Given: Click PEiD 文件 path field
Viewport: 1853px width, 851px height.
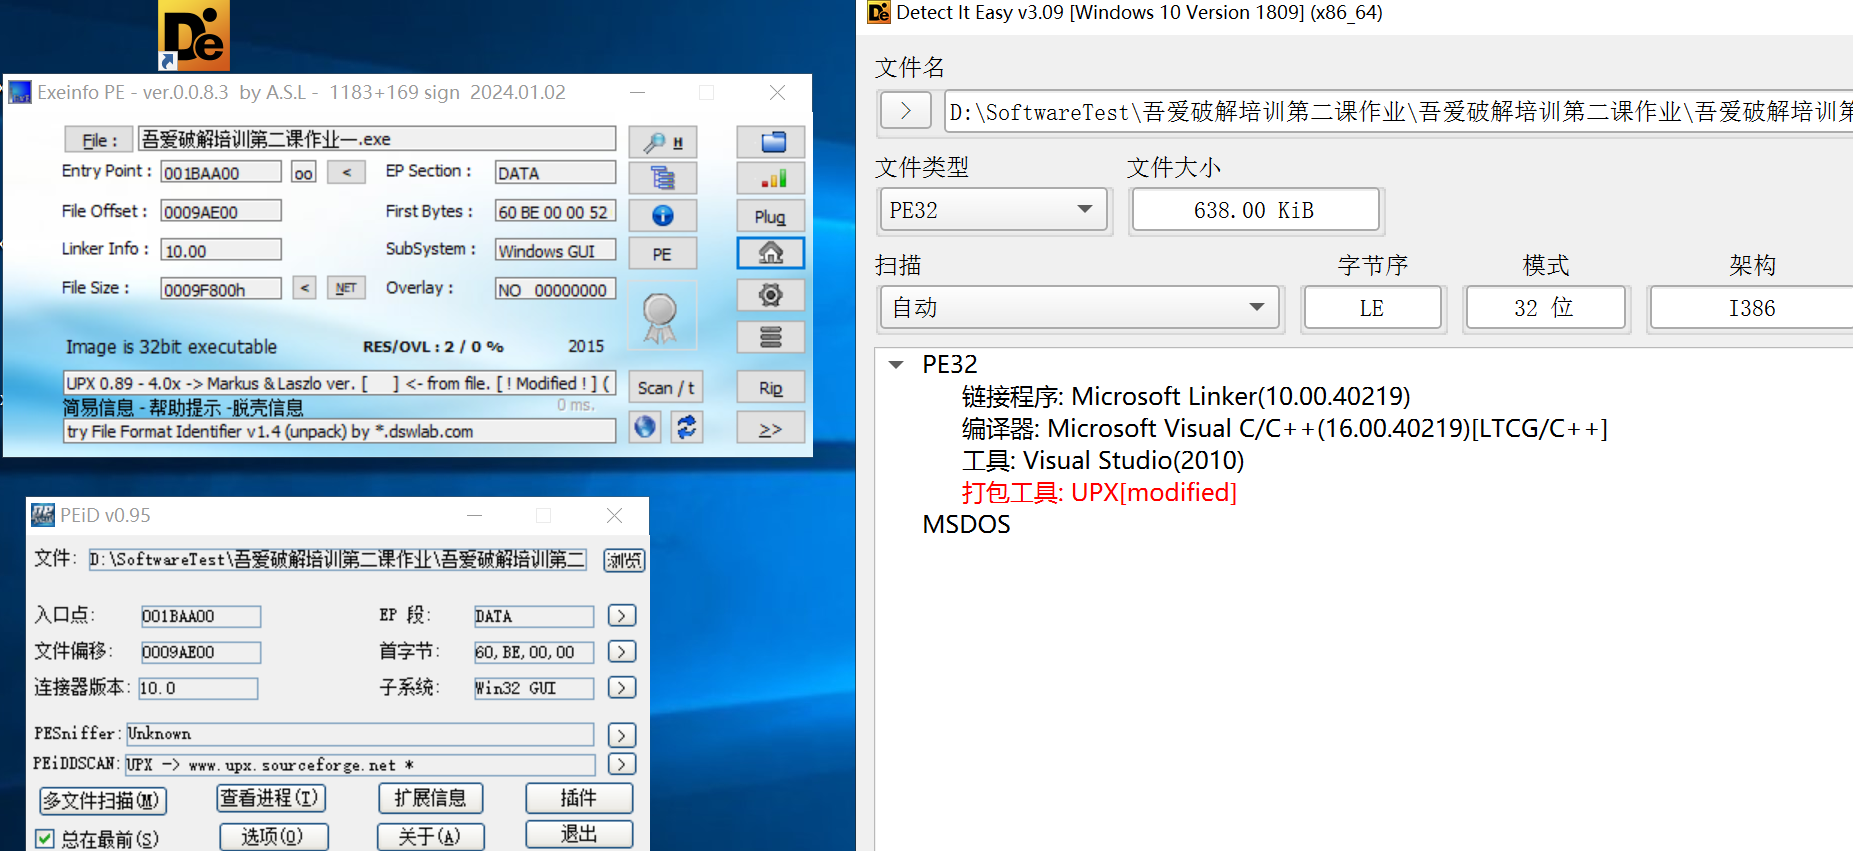Looking at the screenshot, I should (x=337, y=559).
